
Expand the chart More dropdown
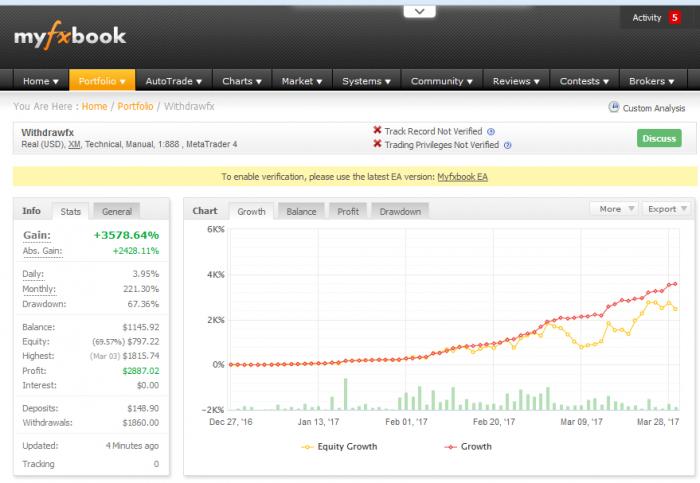(614, 209)
